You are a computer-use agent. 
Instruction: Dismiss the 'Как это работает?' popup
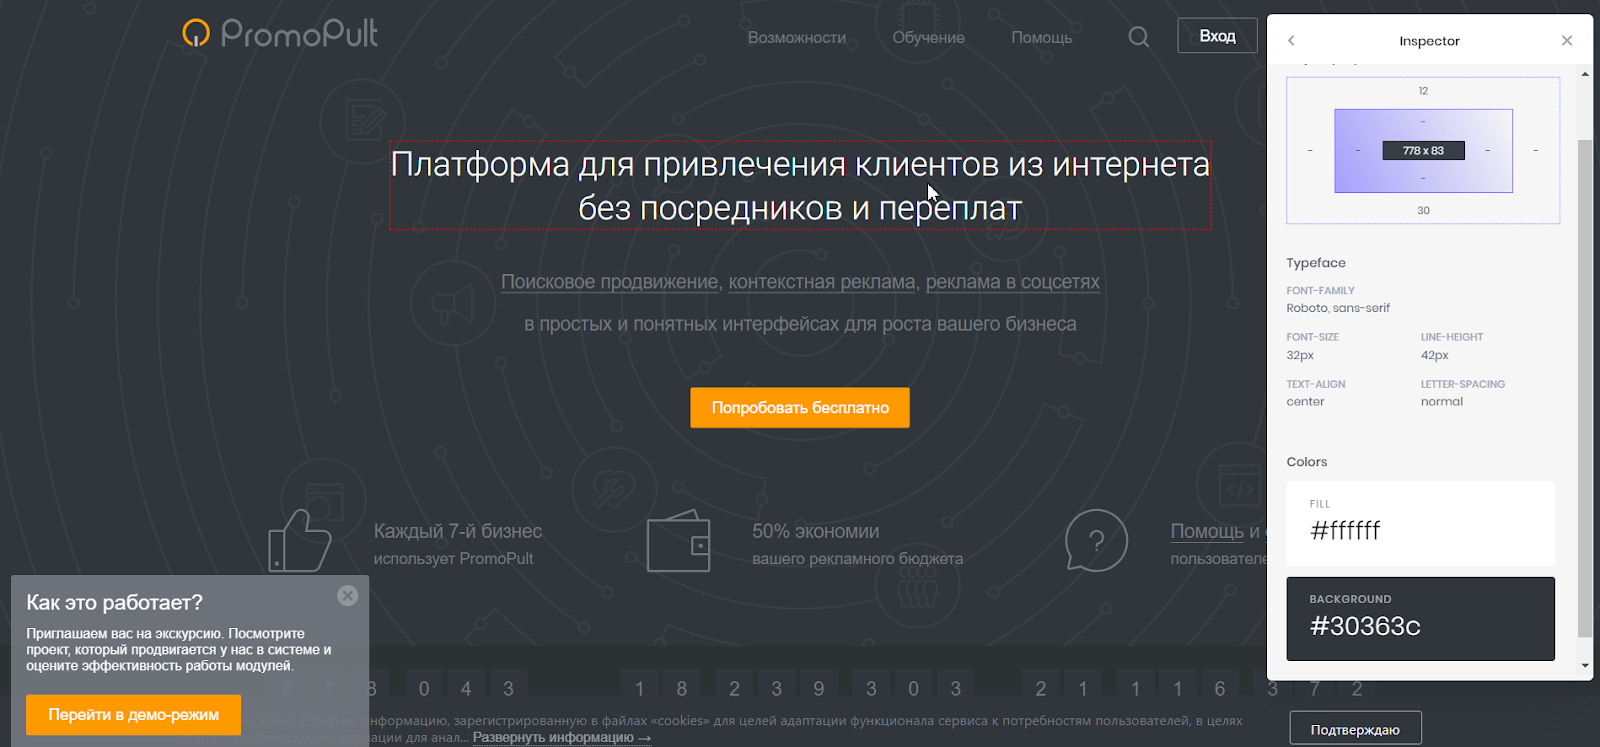347,596
